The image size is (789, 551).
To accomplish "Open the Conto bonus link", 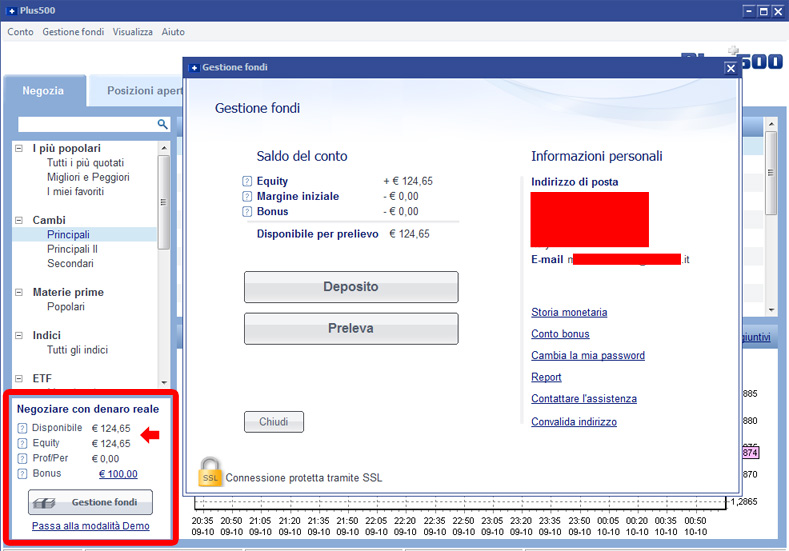I will (x=560, y=334).
